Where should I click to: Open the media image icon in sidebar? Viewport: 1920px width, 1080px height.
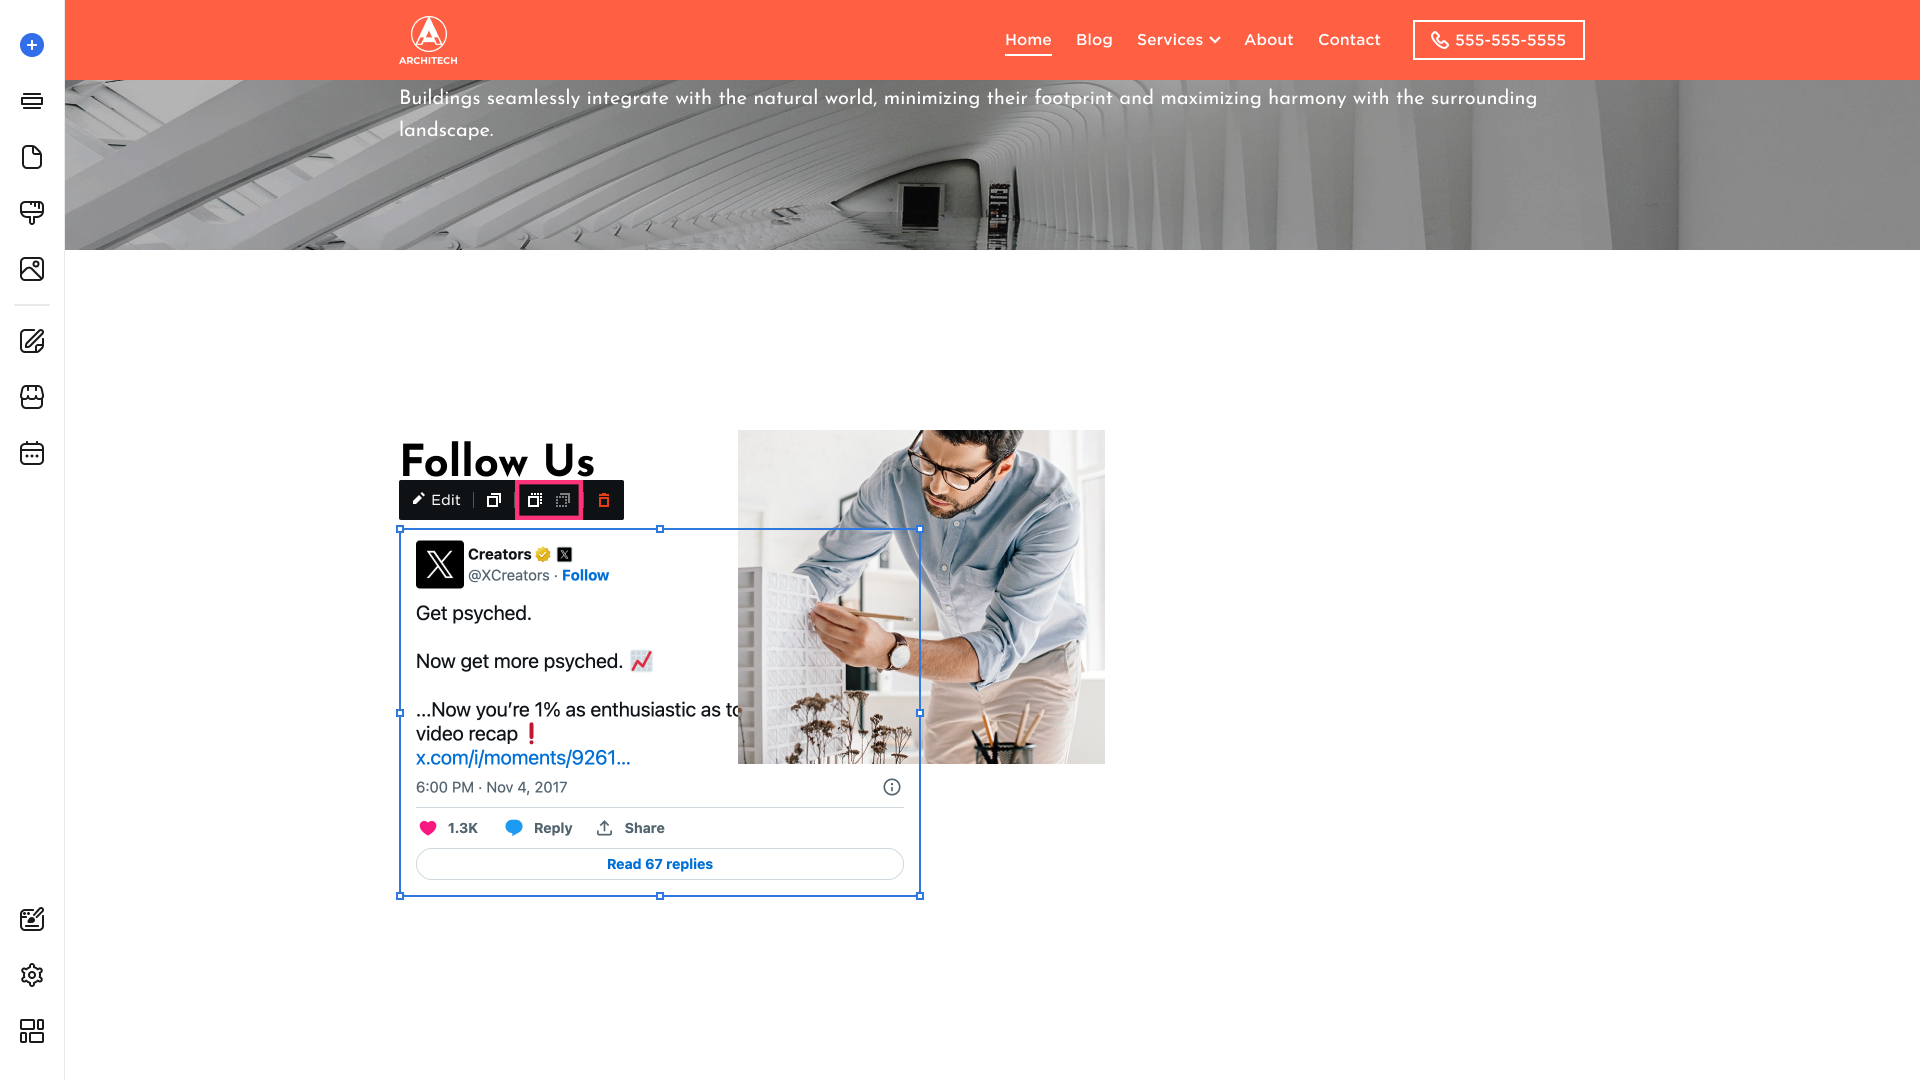32,269
